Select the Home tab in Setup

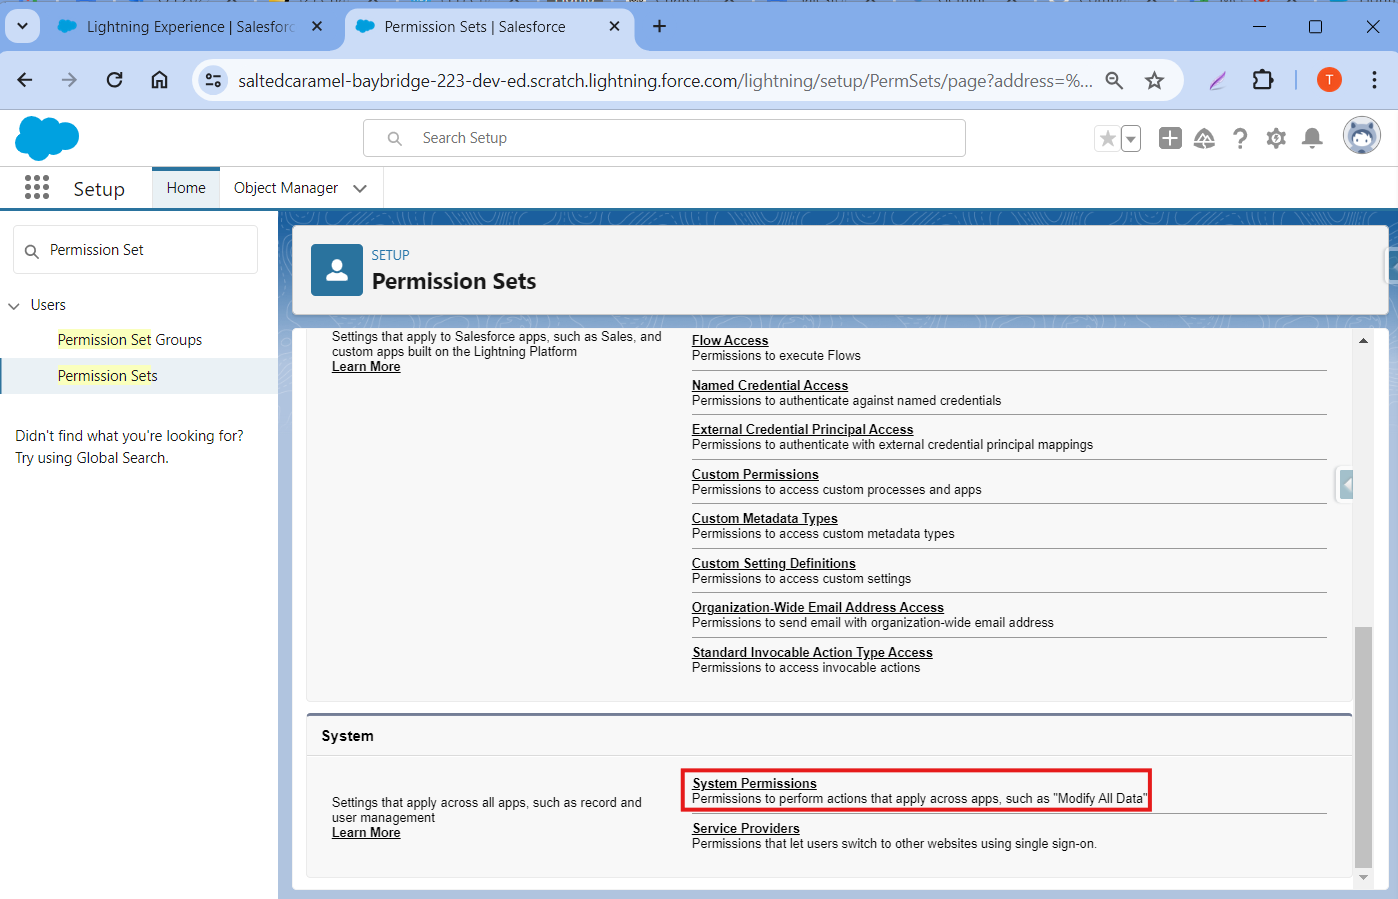186,188
